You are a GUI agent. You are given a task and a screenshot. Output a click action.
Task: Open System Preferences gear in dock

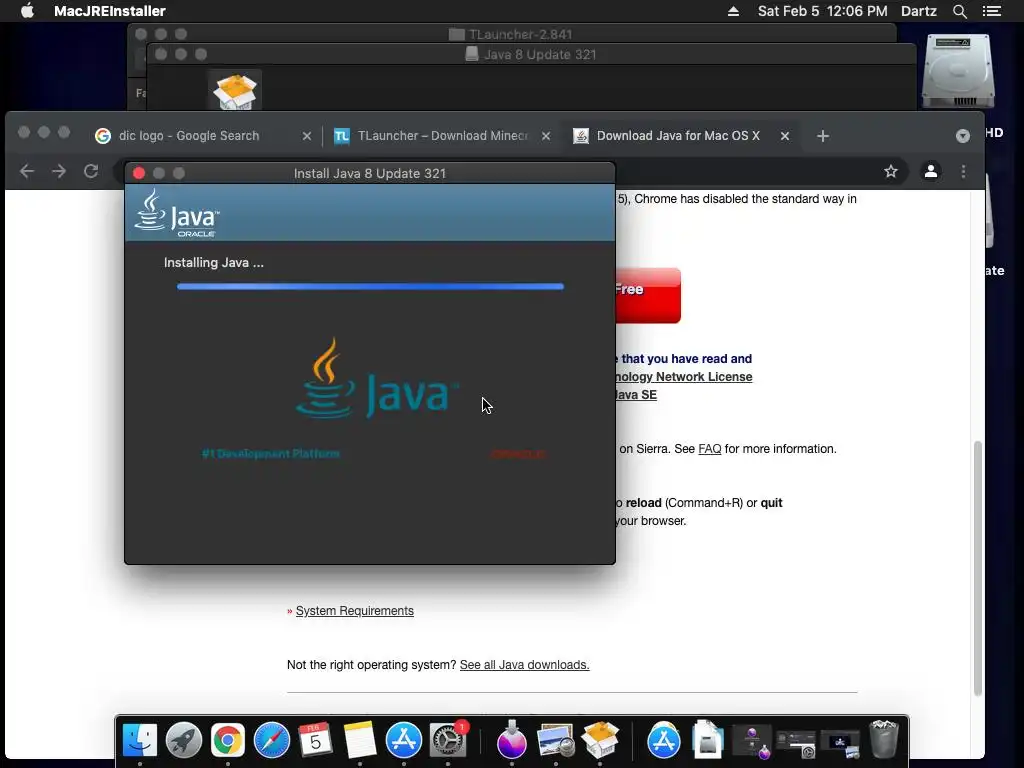(448, 740)
